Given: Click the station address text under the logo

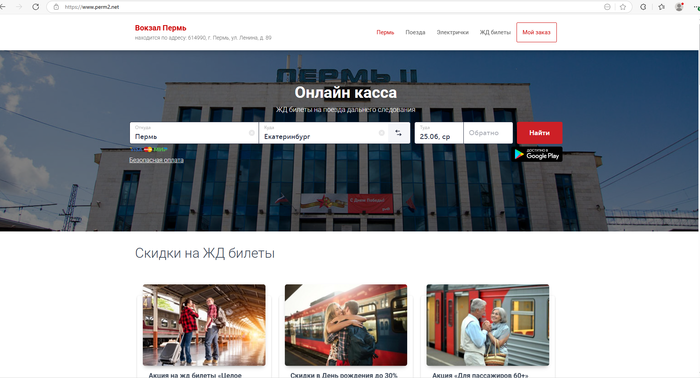Looking at the screenshot, I should [203, 38].
